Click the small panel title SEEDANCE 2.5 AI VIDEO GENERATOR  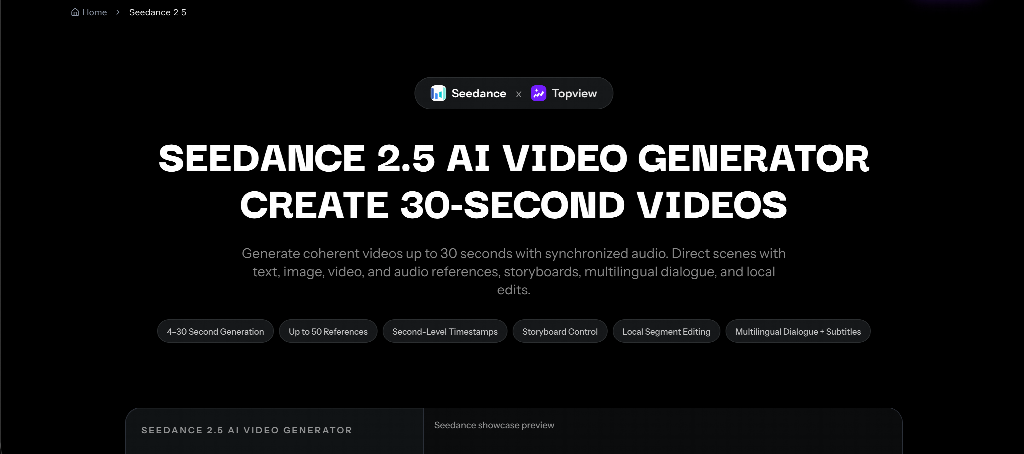pos(247,430)
